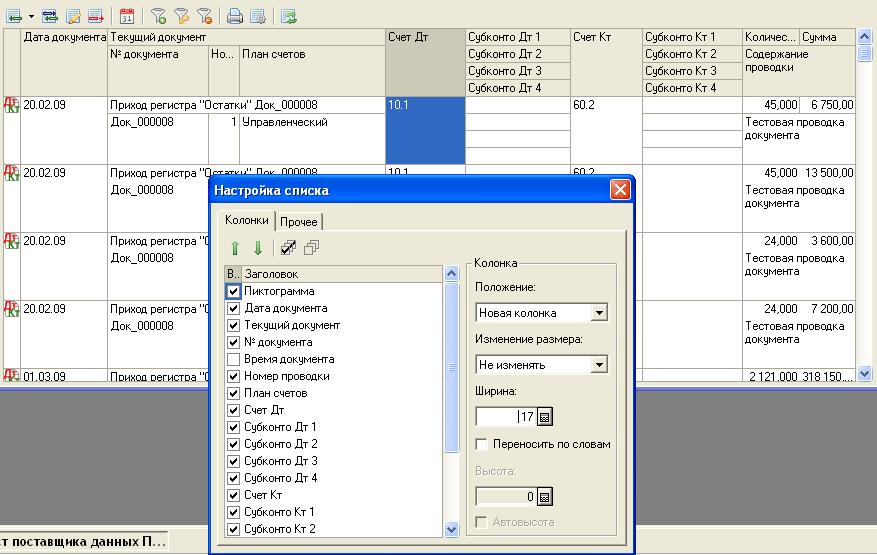Open the 'Положение' dropdown list
Screen dimensions: 877x555
tap(599, 313)
